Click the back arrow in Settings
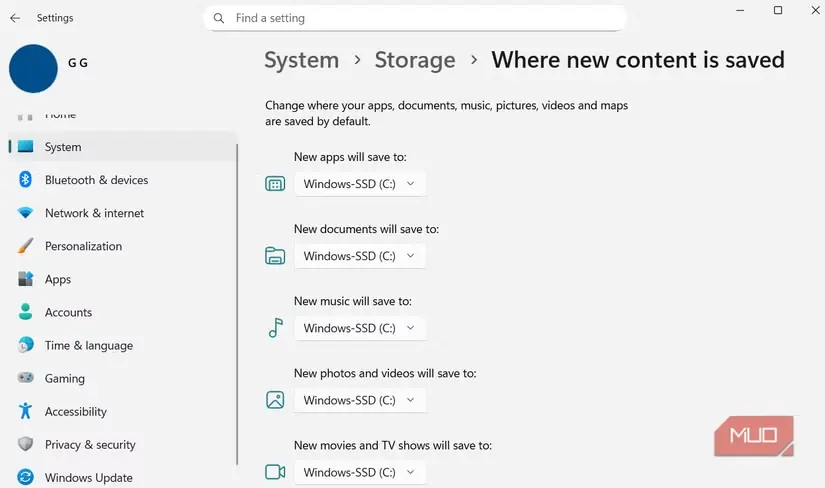The height and width of the screenshot is (488, 825). pos(15,18)
